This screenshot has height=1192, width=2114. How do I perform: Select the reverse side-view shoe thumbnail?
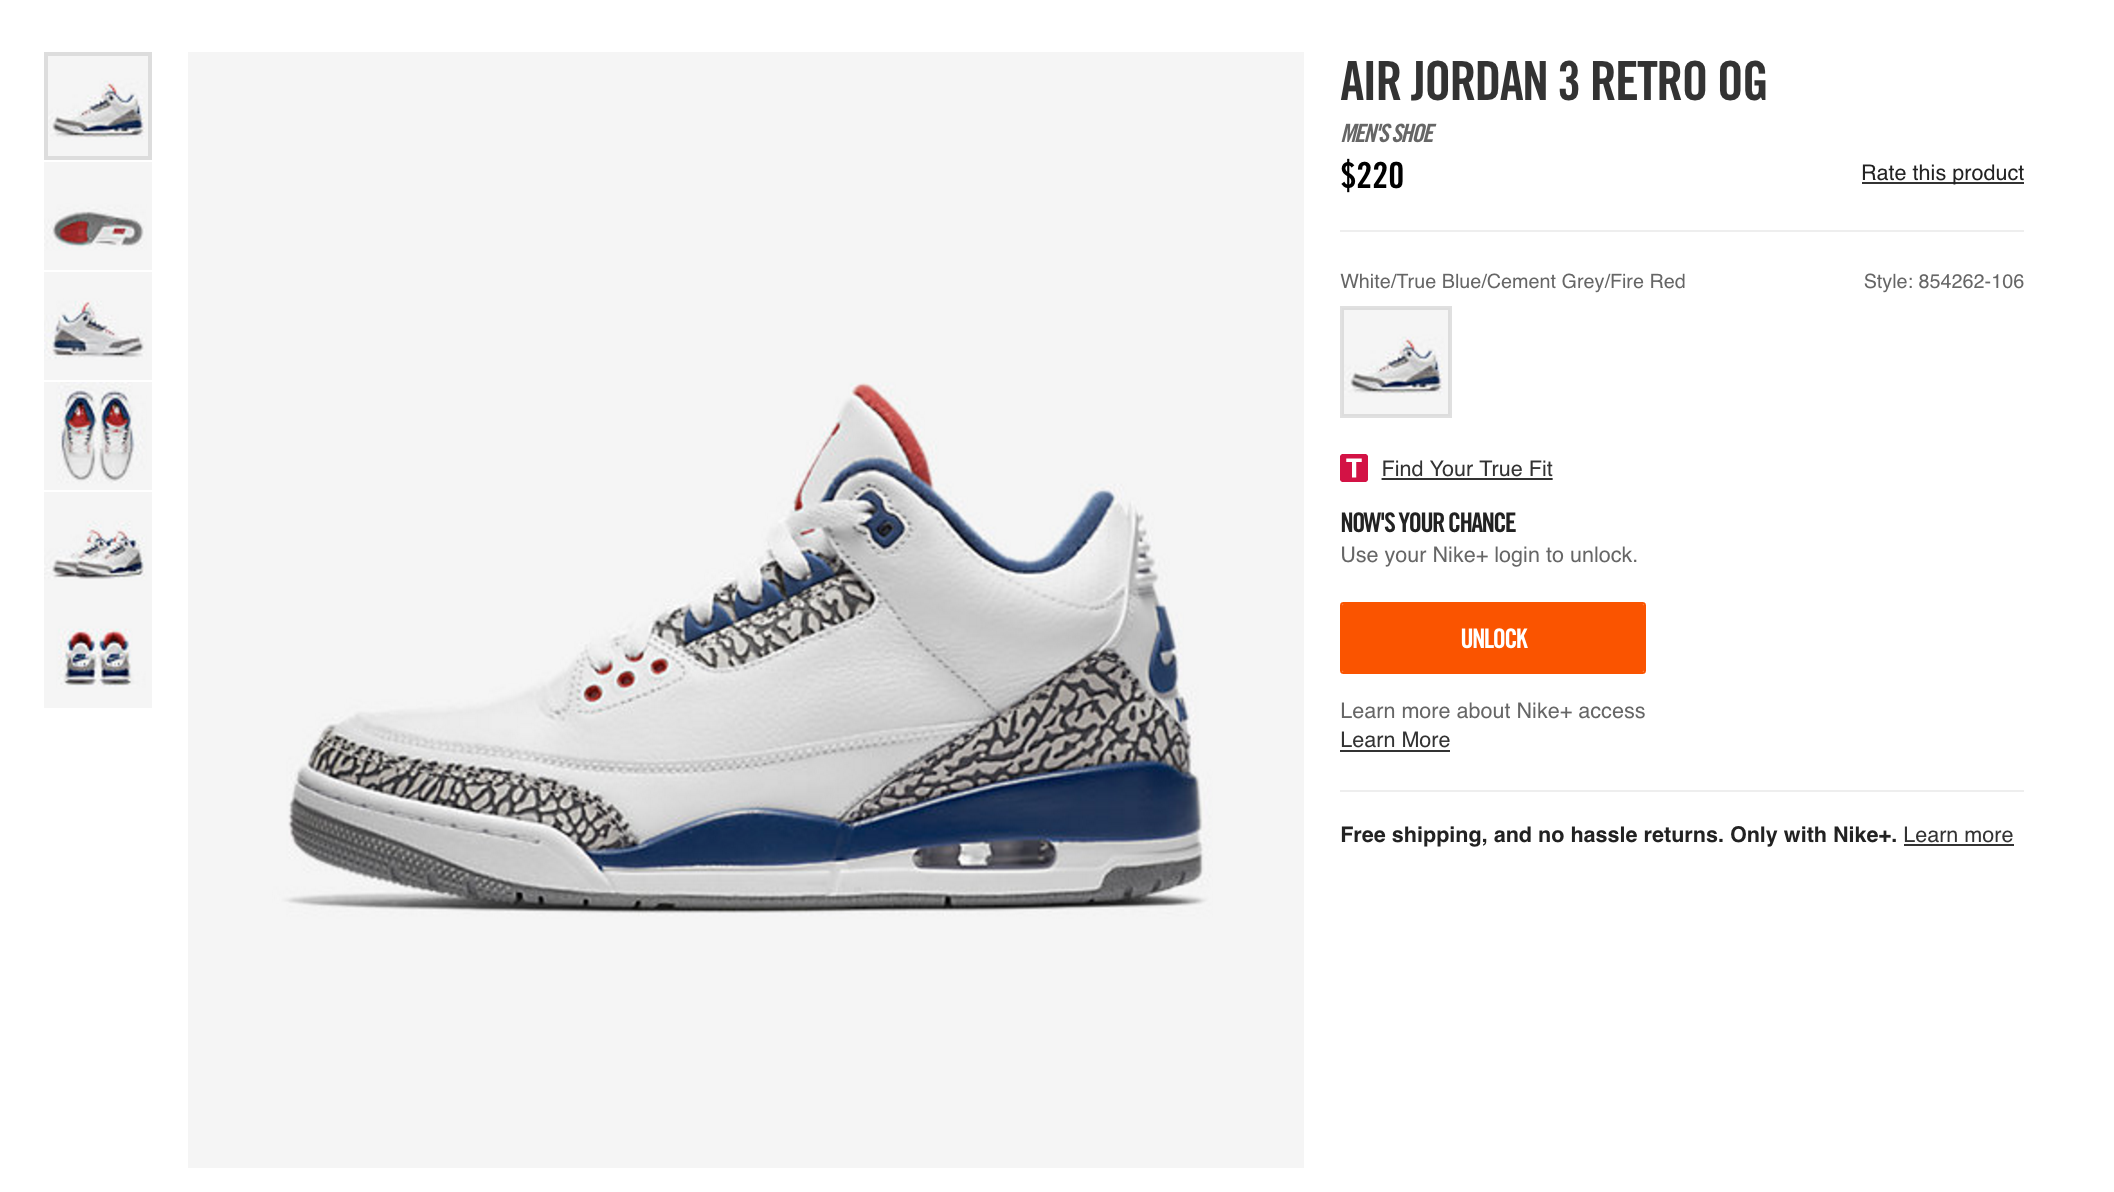(x=98, y=326)
